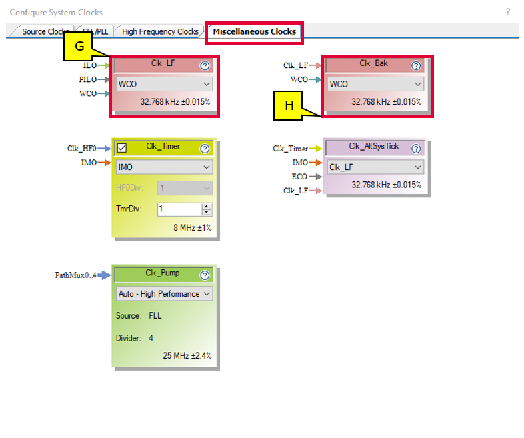Screen dimensions: 524x438
Task: Switch to the Source Clocks tab
Action: click(43, 32)
